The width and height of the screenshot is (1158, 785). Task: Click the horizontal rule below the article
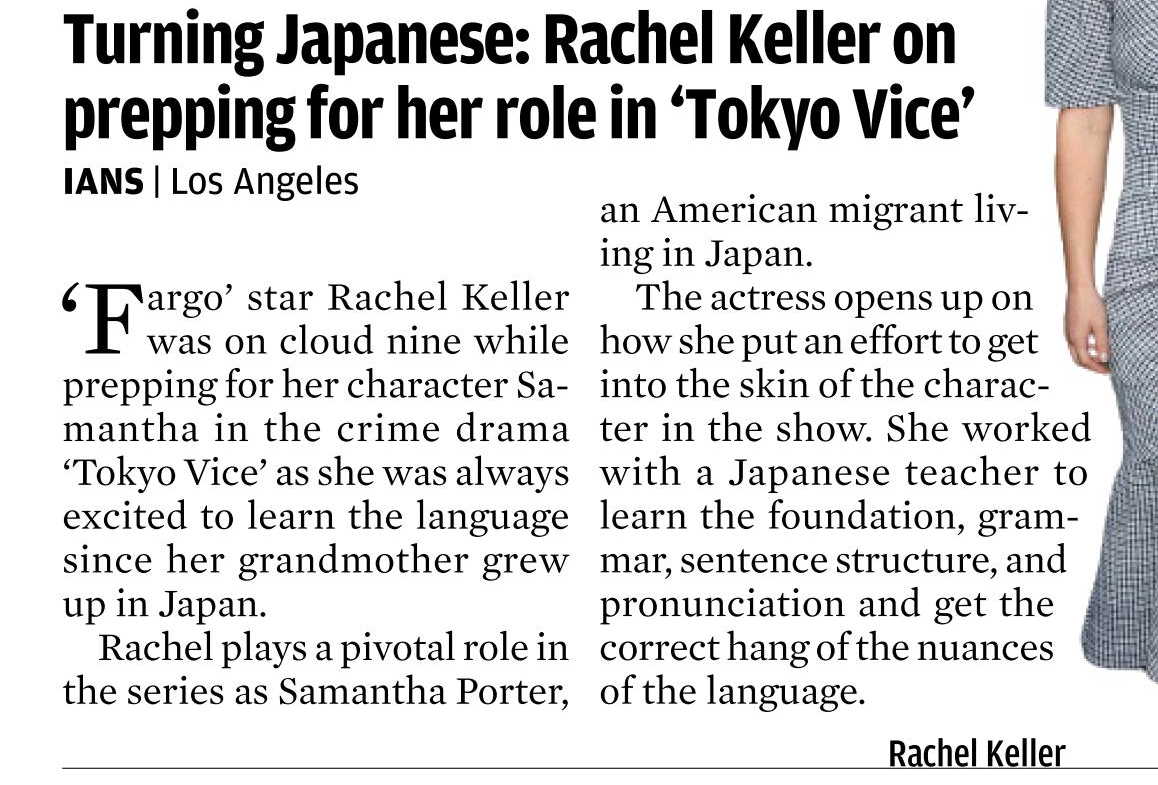click(610, 769)
